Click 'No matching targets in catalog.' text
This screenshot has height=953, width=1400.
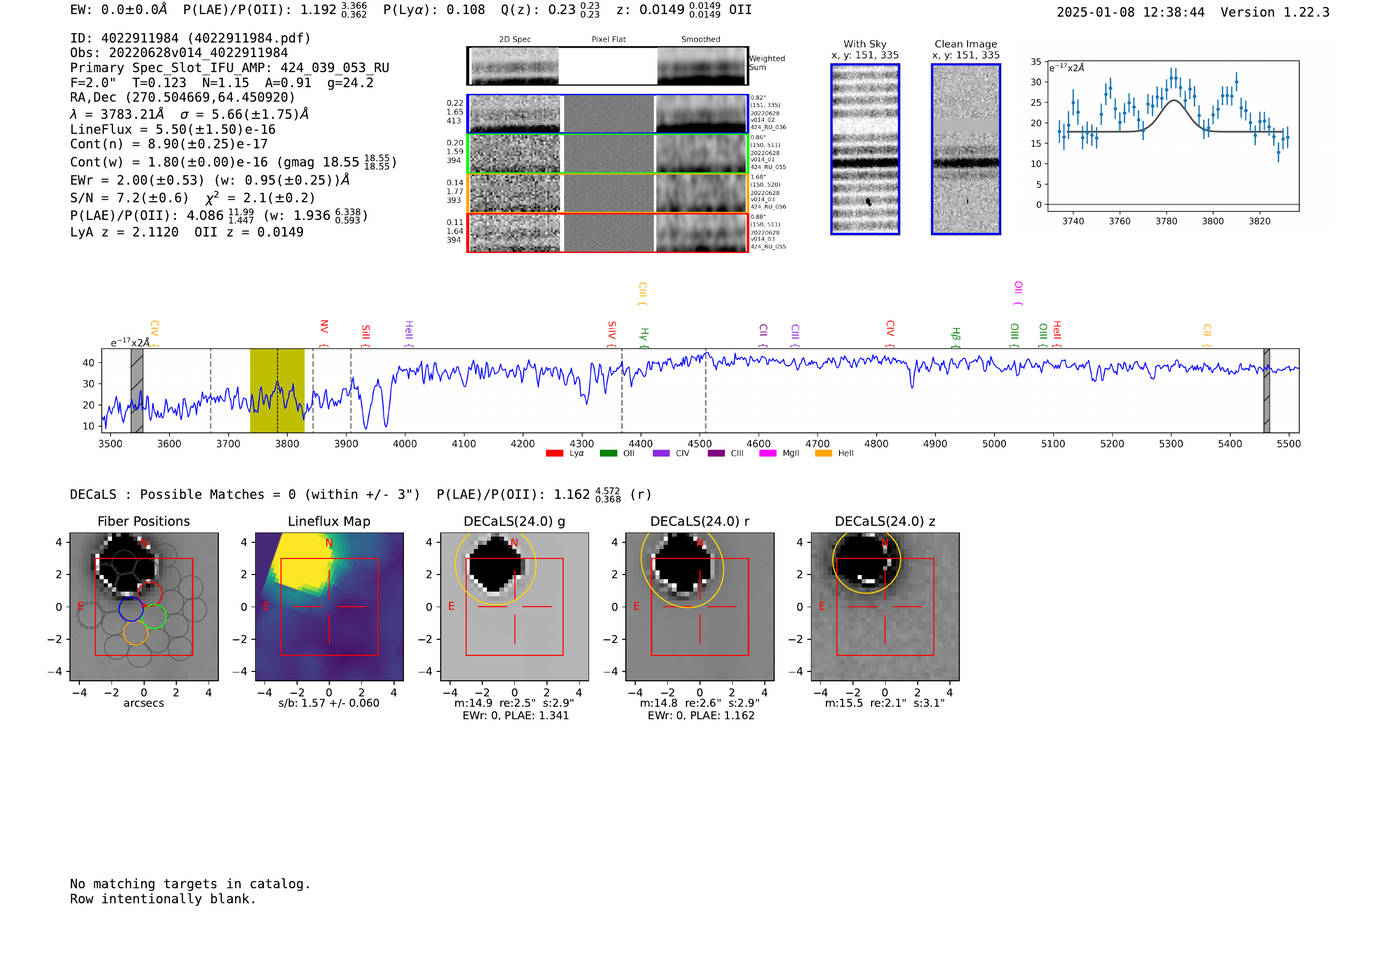coord(190,884)
